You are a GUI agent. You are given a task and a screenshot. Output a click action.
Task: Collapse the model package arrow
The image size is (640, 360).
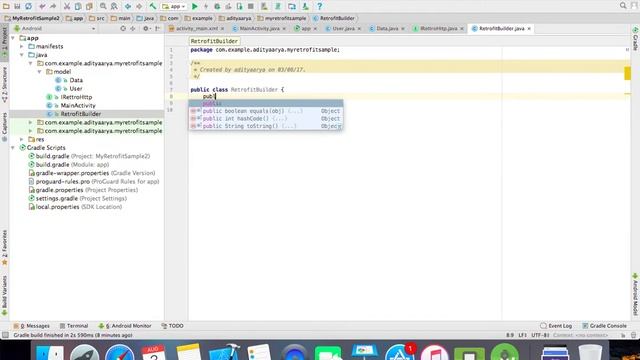pos(40,72)
